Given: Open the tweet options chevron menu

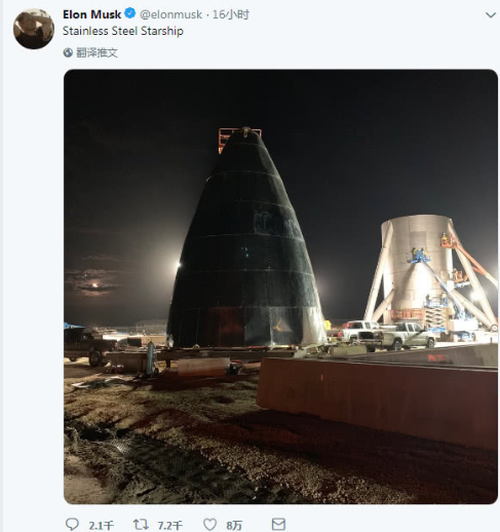Looking at the screenshot, I should click(x=491, y=15).
